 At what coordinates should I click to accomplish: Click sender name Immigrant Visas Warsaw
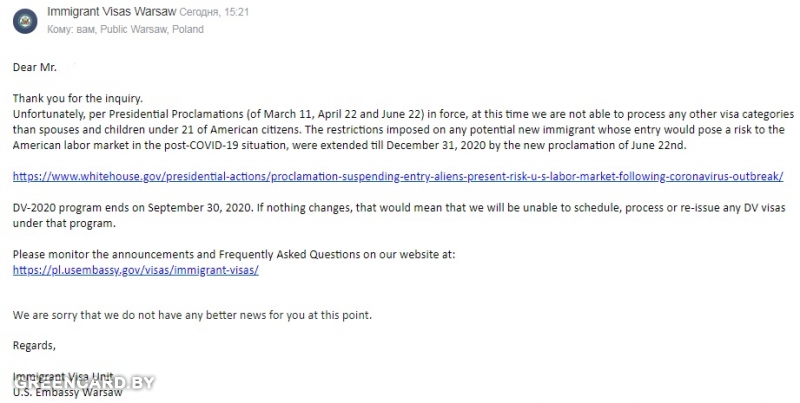point(112,11)
